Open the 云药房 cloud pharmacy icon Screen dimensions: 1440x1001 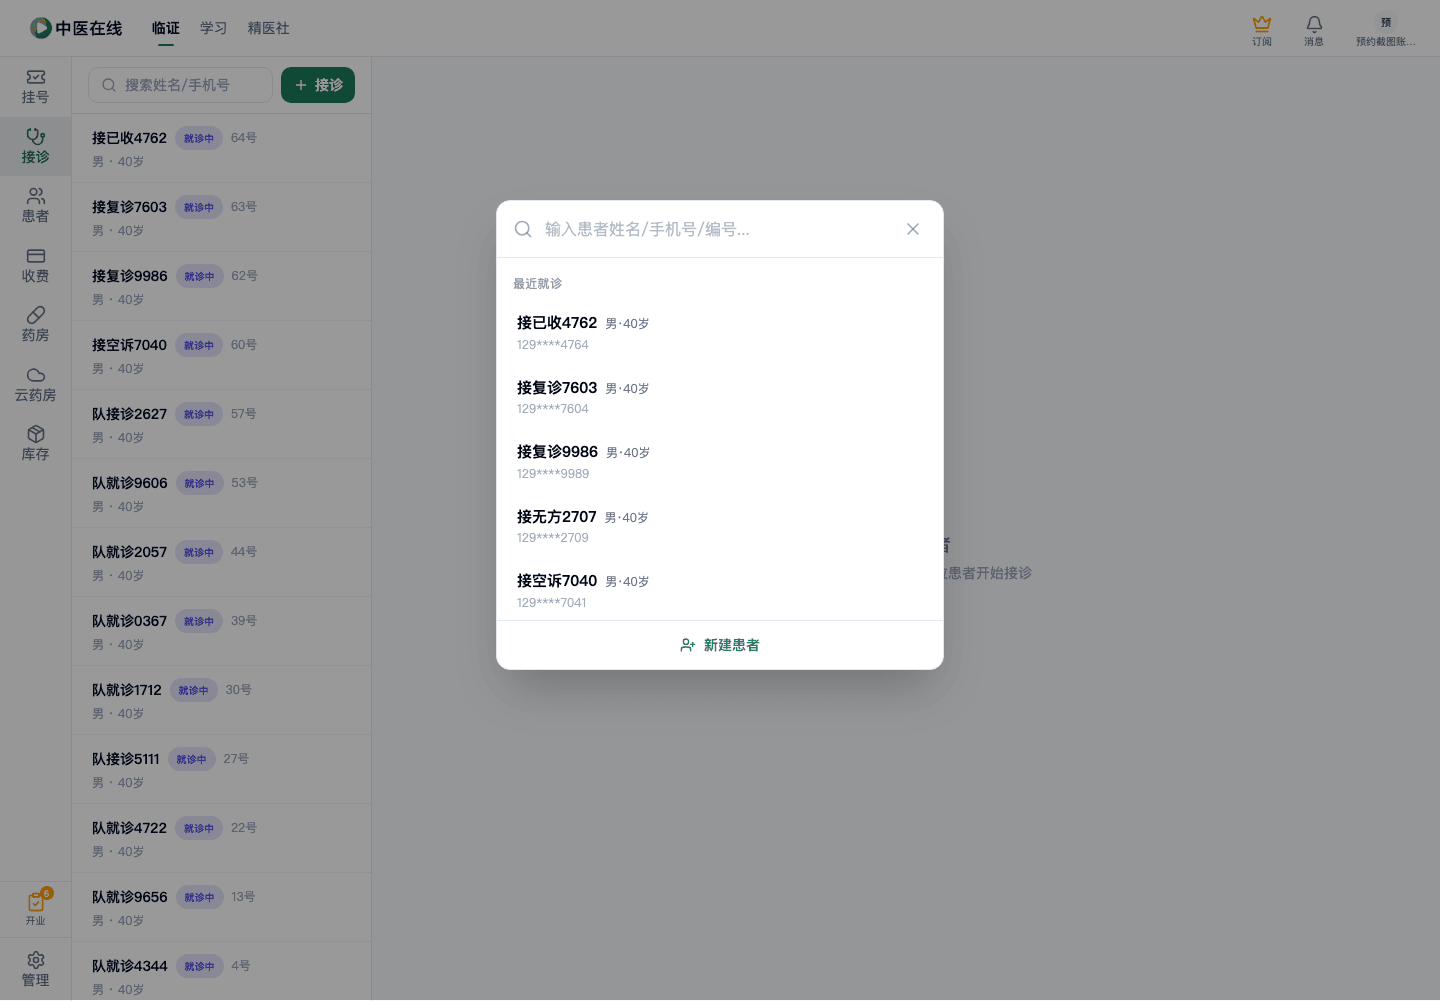tap(35, 385)
